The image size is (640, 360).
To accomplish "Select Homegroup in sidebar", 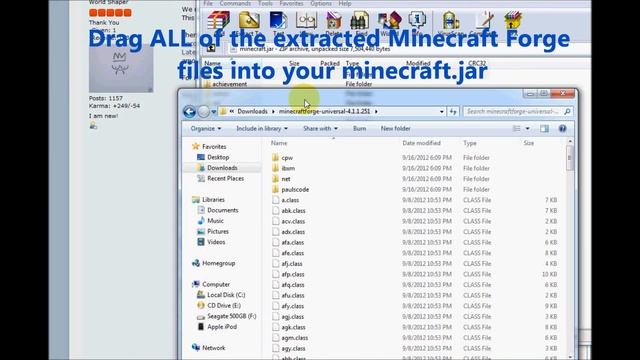I will click(218, 263).
